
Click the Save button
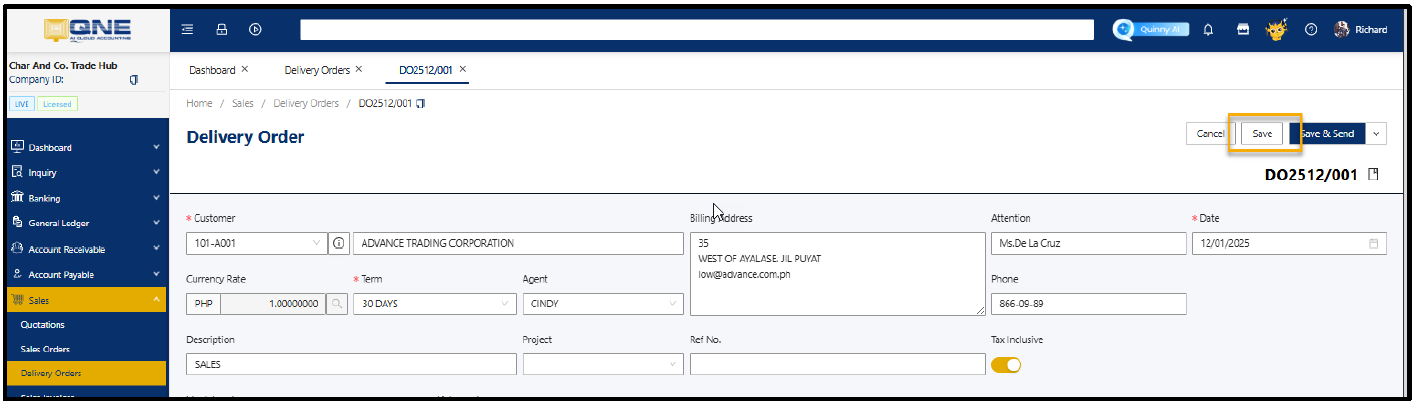[1262, 134]
